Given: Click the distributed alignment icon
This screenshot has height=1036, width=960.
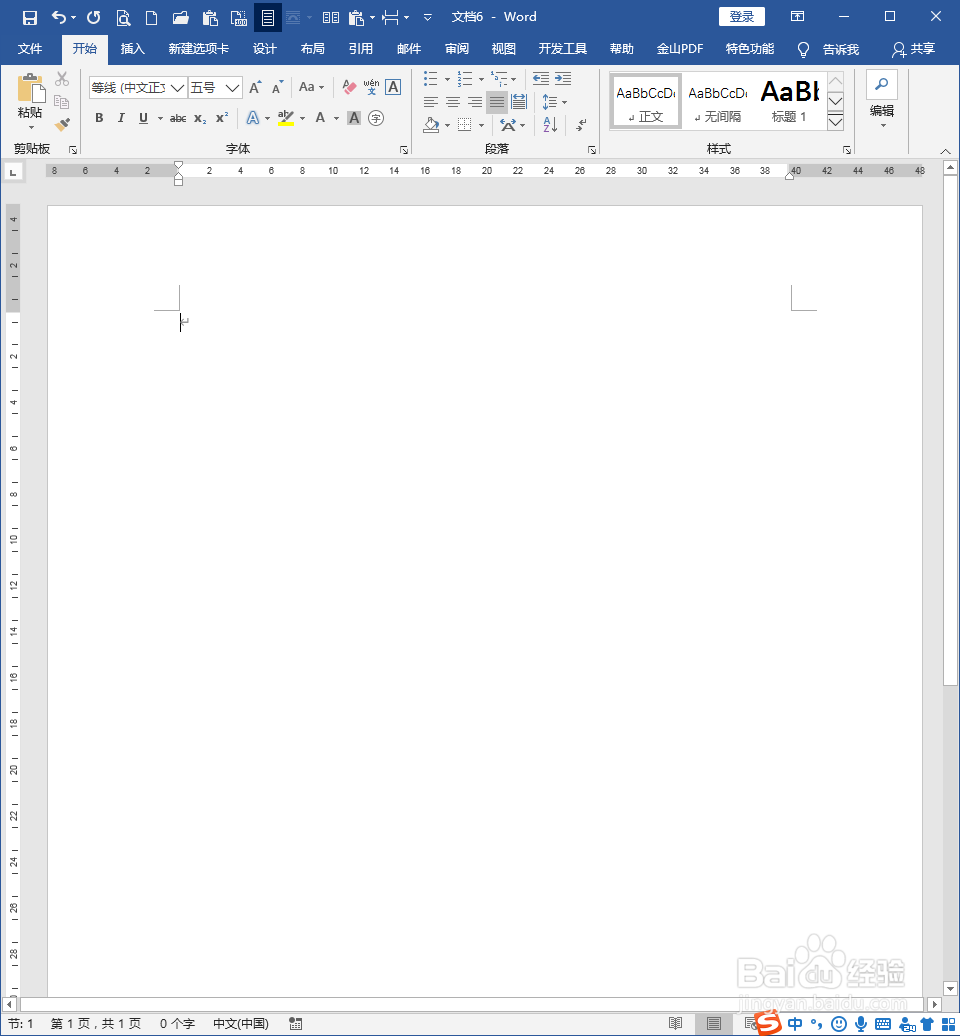Looking at the screenshot, I should (x=519, y=102).
